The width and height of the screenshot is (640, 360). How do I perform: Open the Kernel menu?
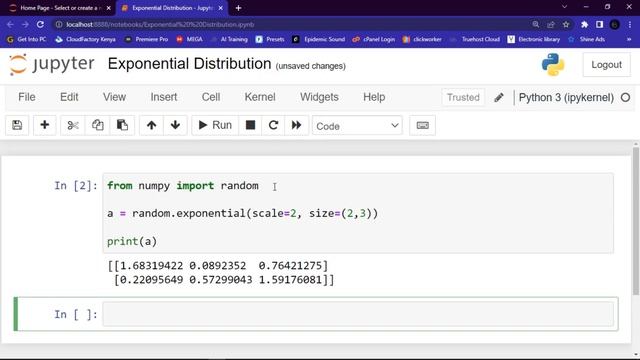(x=260, y=97)
